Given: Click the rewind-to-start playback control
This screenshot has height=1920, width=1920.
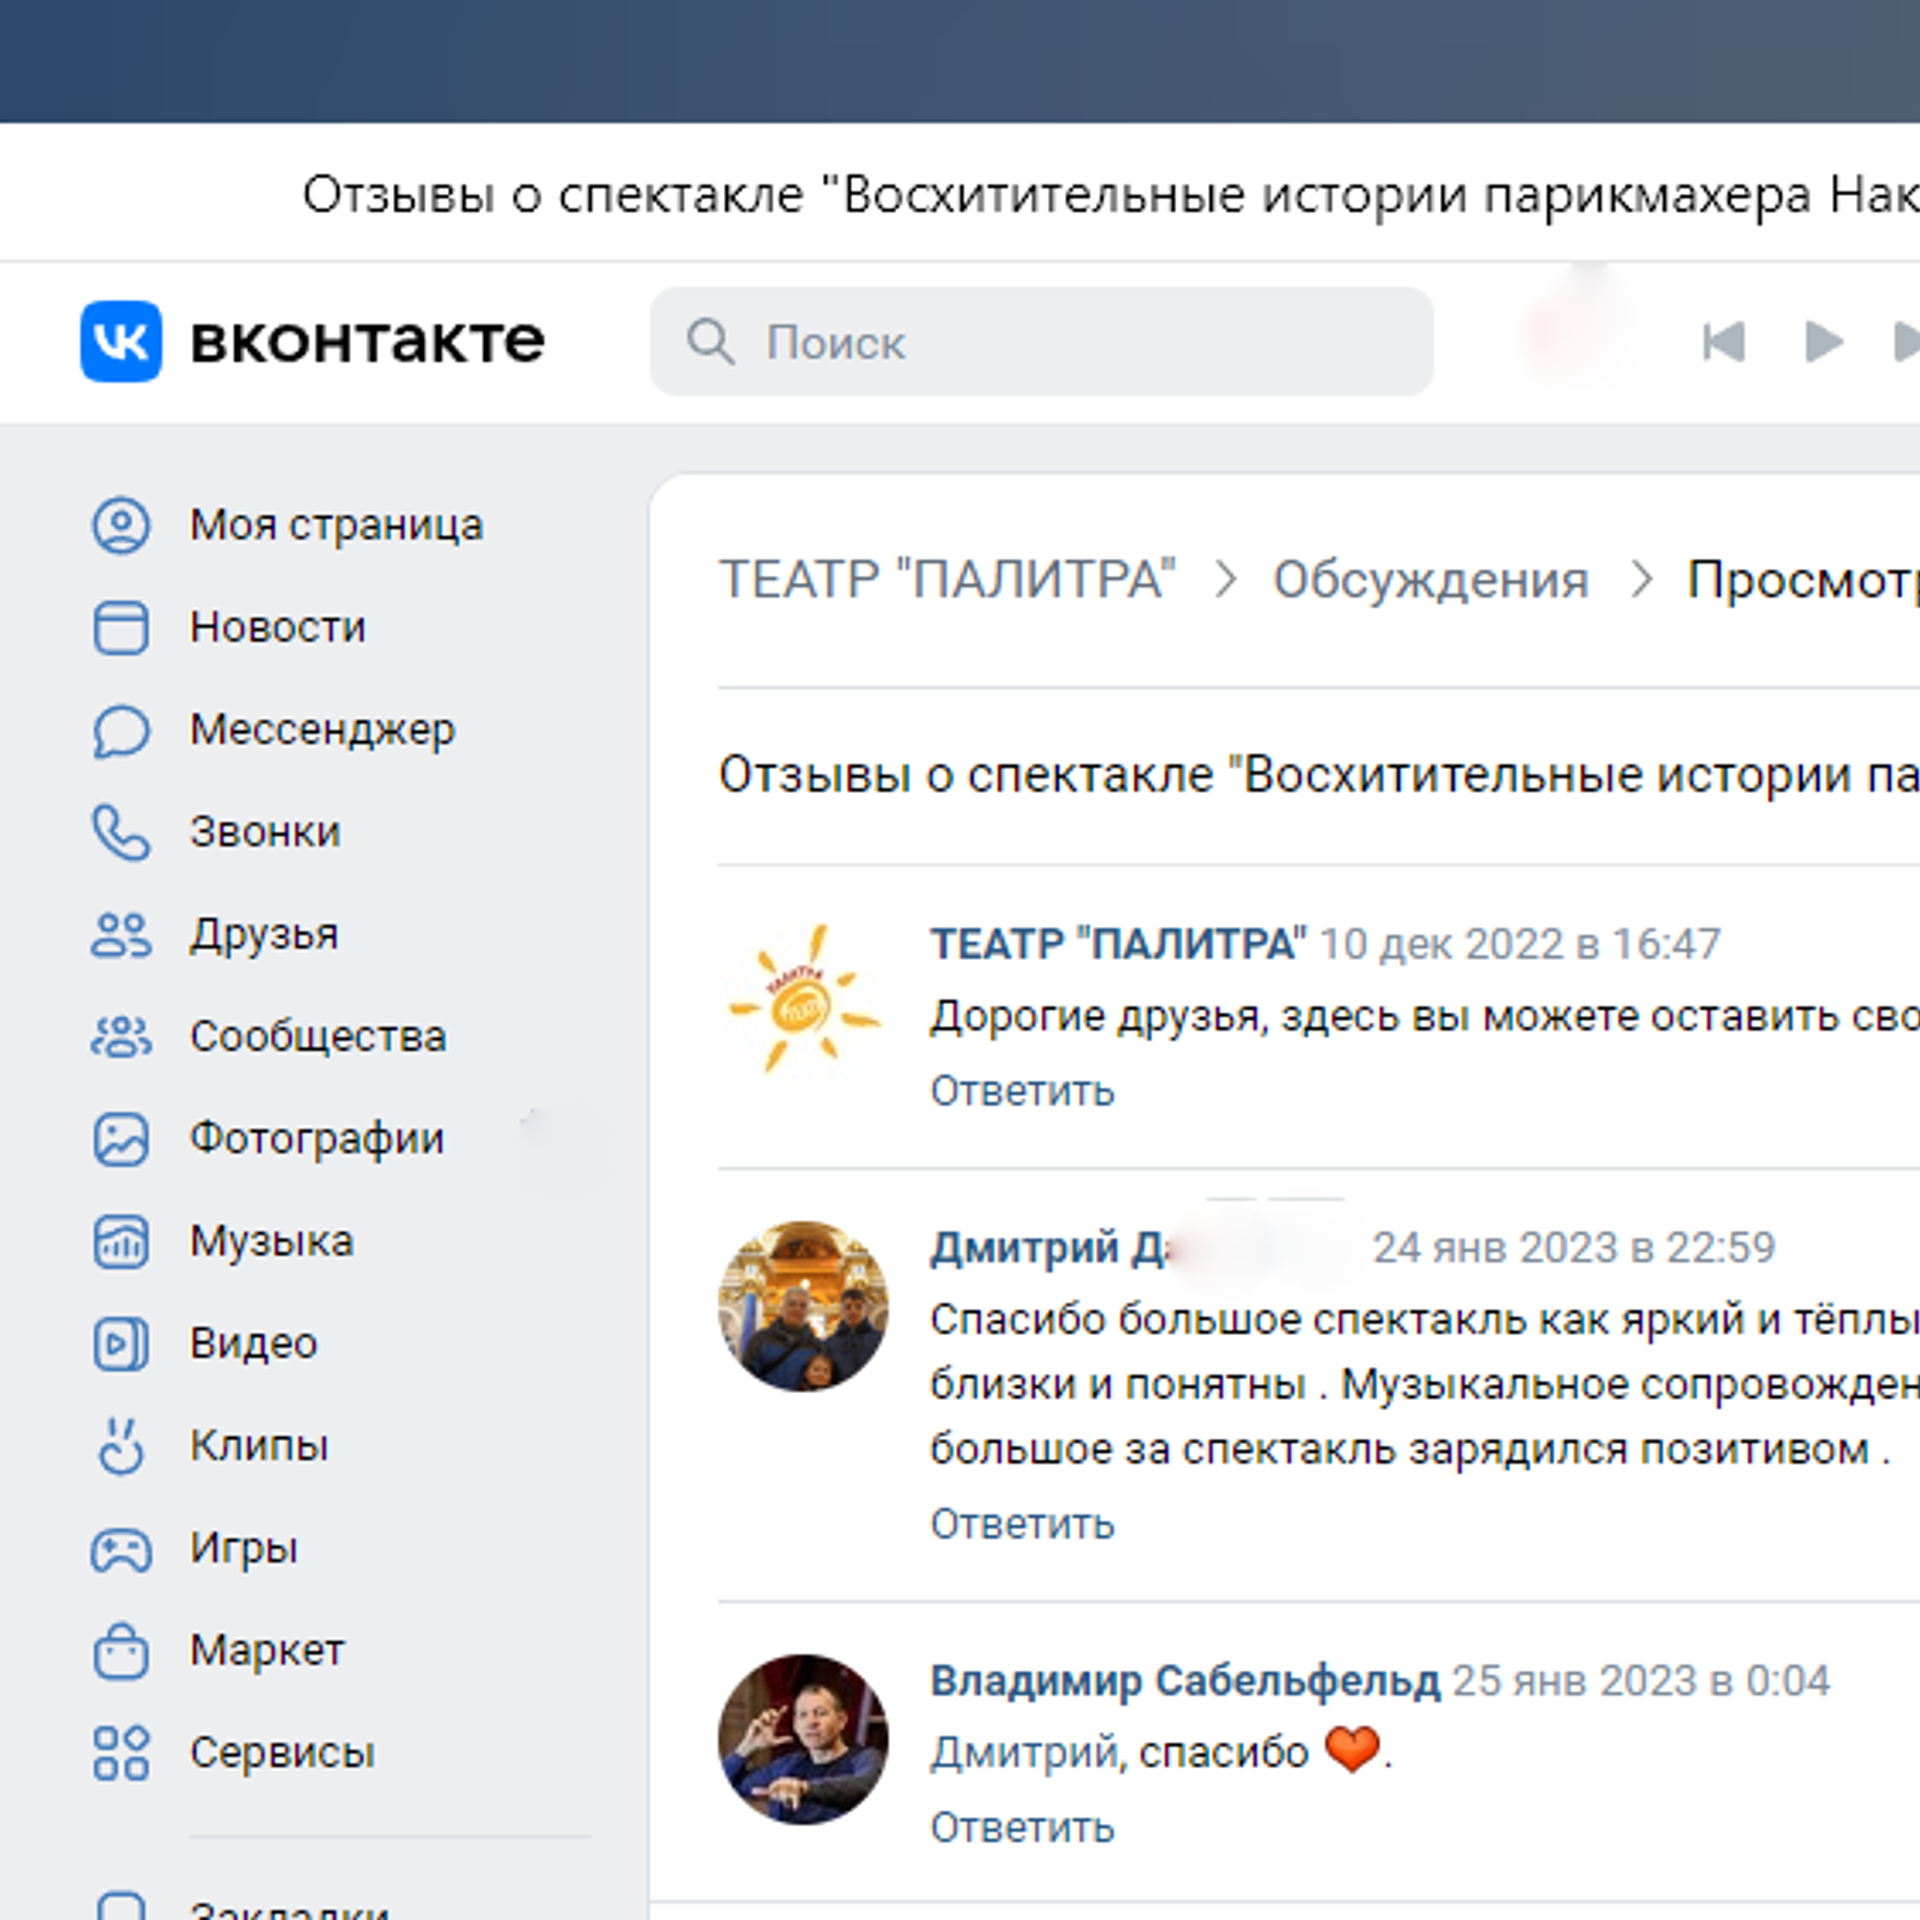Looking at the screenshot, I should (1722, 343).
